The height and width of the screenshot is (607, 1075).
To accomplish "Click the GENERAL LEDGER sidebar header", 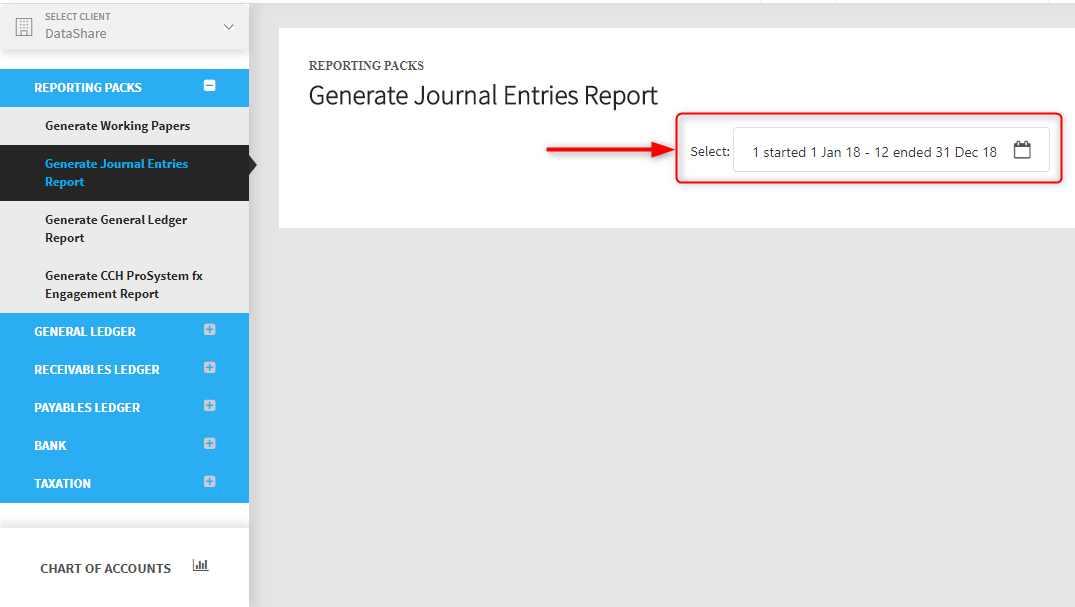I will pyautogui.click(x=124, y=332).
